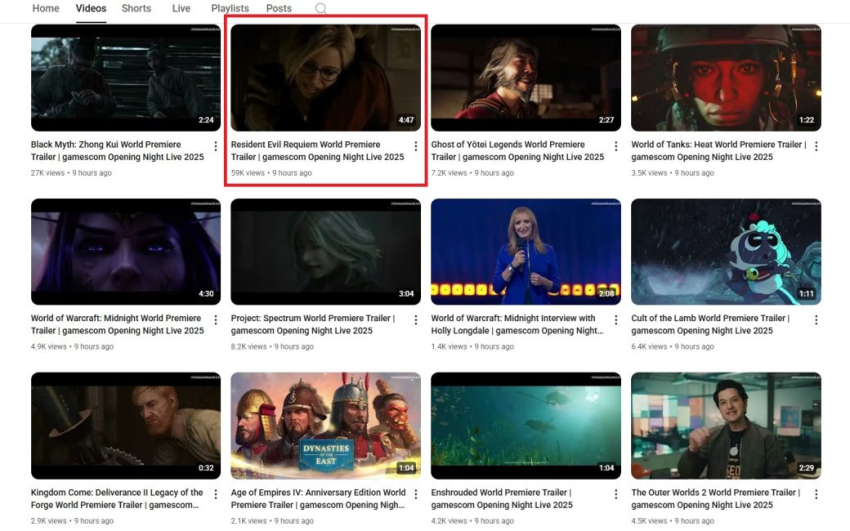Open options menu for Black Myth: Zhong Kui video
The image size is (850, 531).
(215, 147)
